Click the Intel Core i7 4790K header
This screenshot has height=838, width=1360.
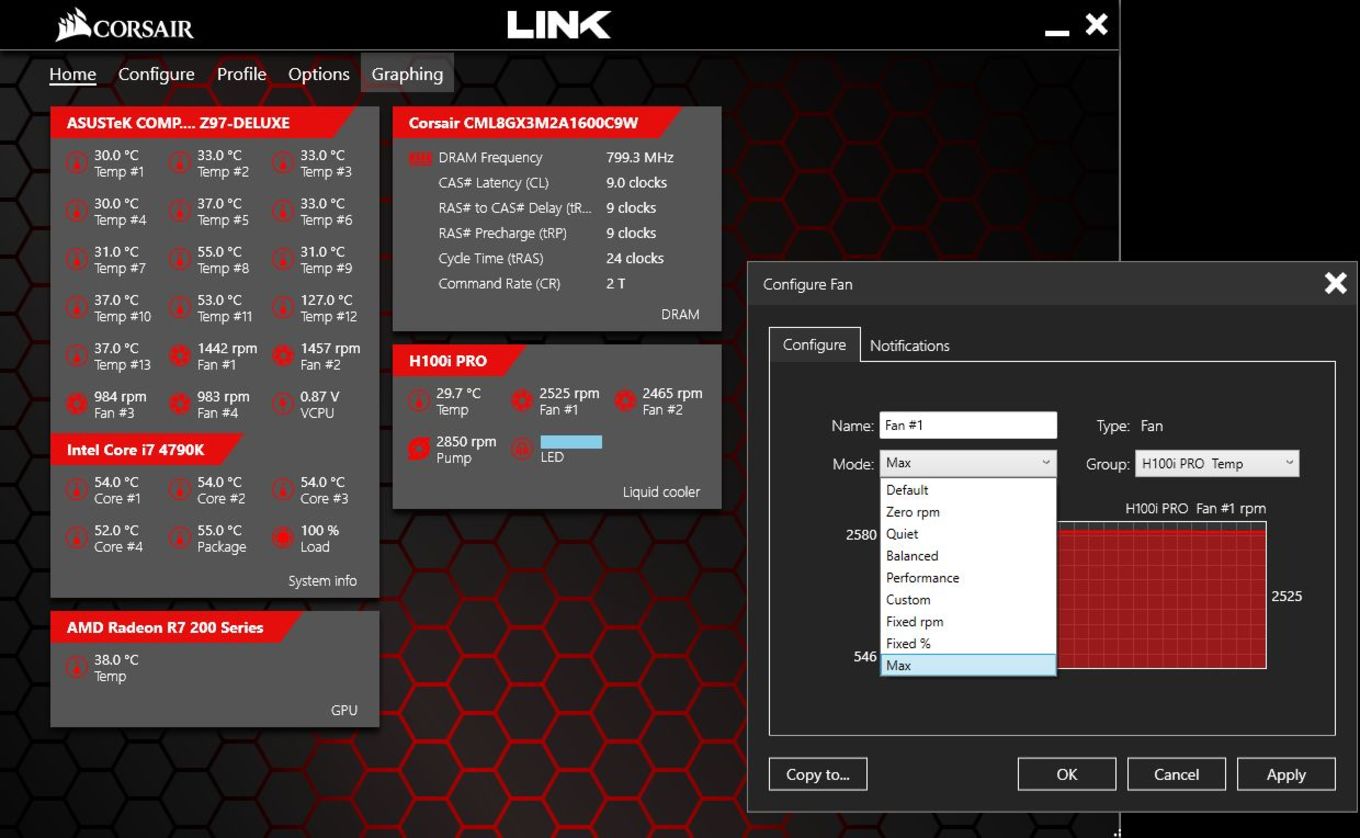[147, 450]
